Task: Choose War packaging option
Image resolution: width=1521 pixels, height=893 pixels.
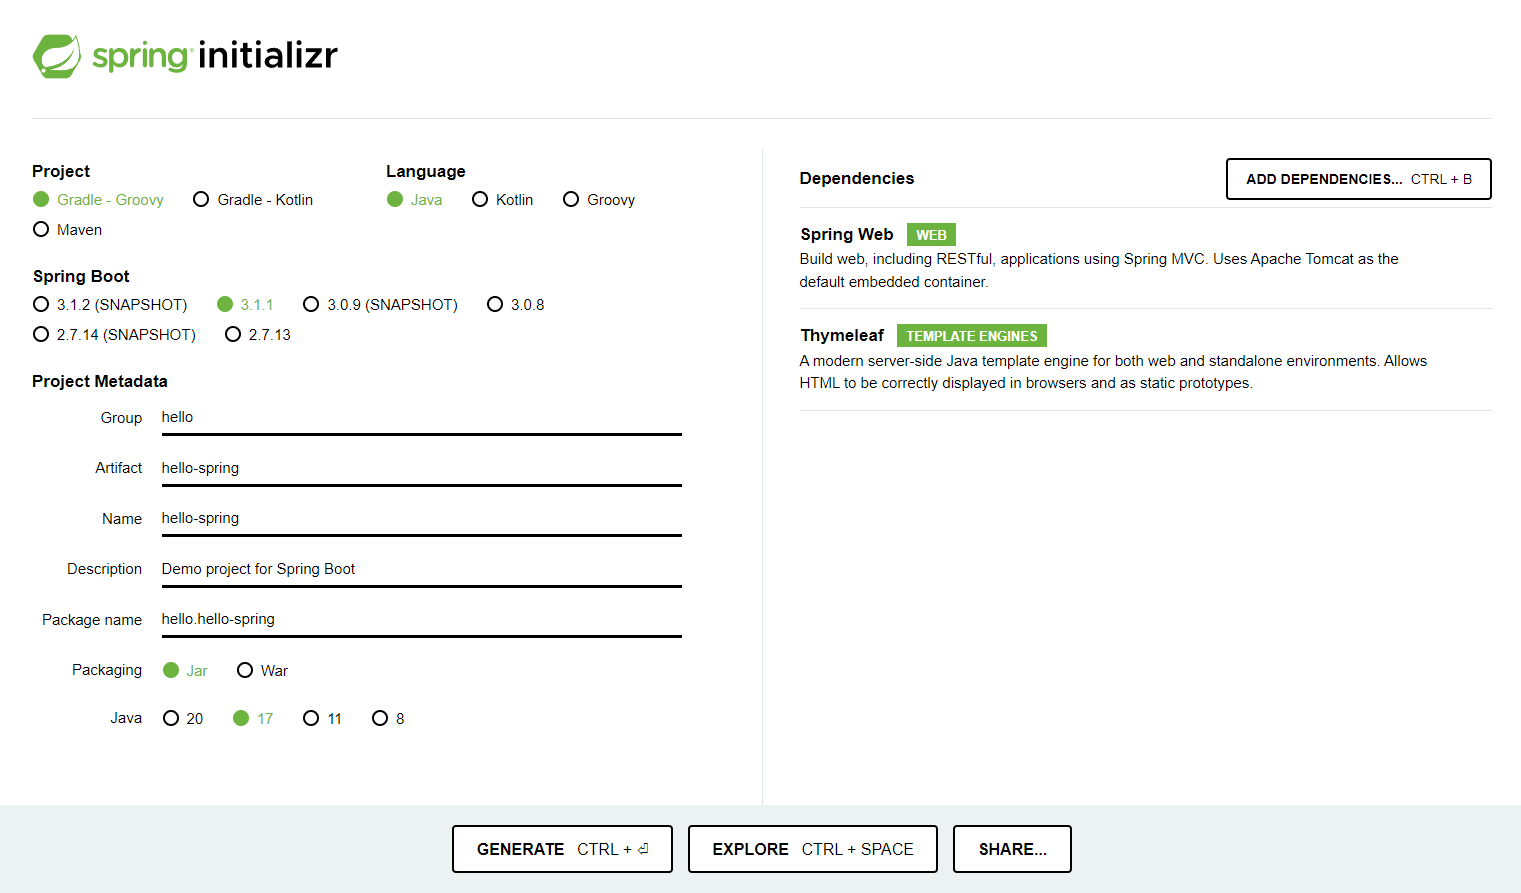Action: [262, 671]
